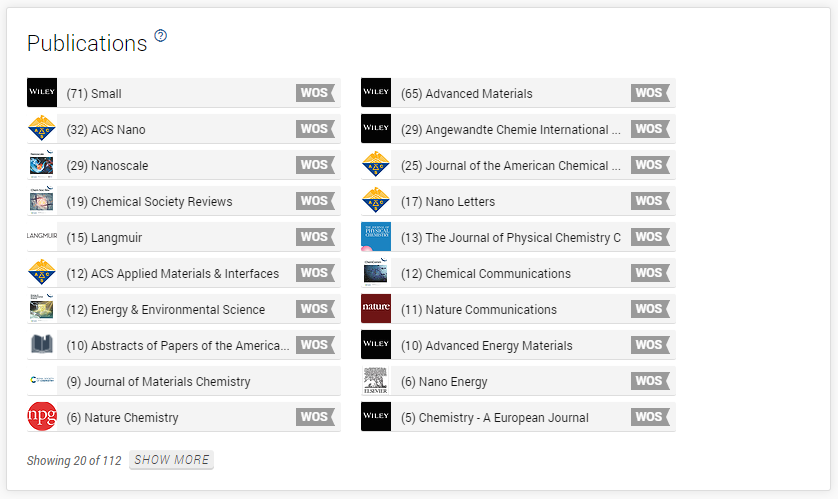Click the nature logo beside Nature Communications
838x499 pixels.
(376, 308)
